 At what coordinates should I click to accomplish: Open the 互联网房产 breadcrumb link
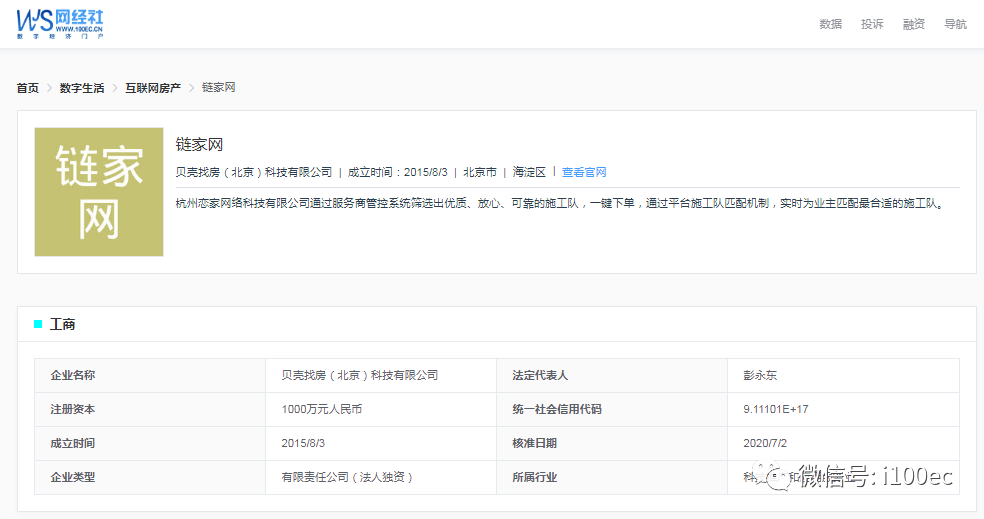point(153,88)
